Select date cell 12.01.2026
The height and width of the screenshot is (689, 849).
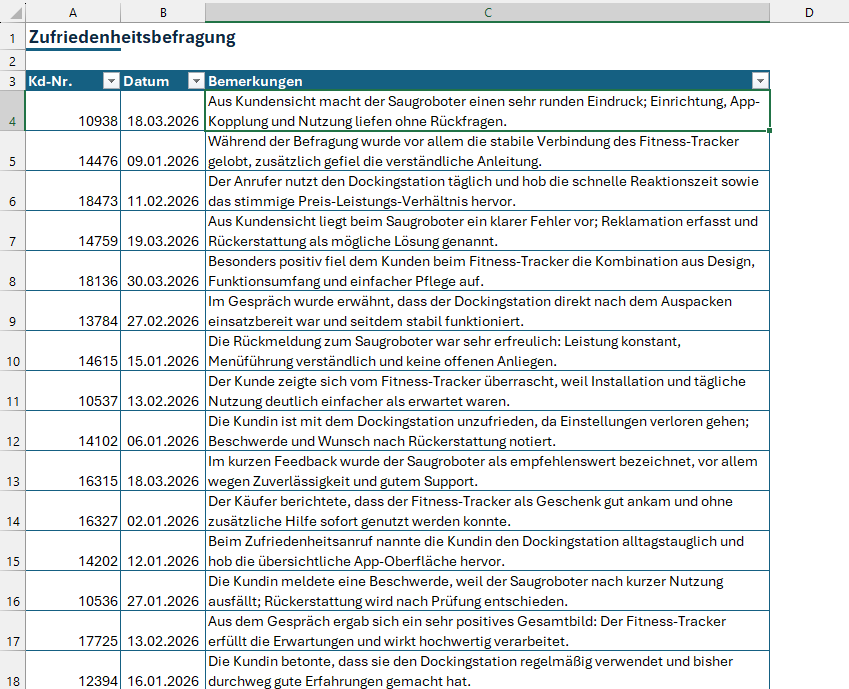[x=163, y=551]
